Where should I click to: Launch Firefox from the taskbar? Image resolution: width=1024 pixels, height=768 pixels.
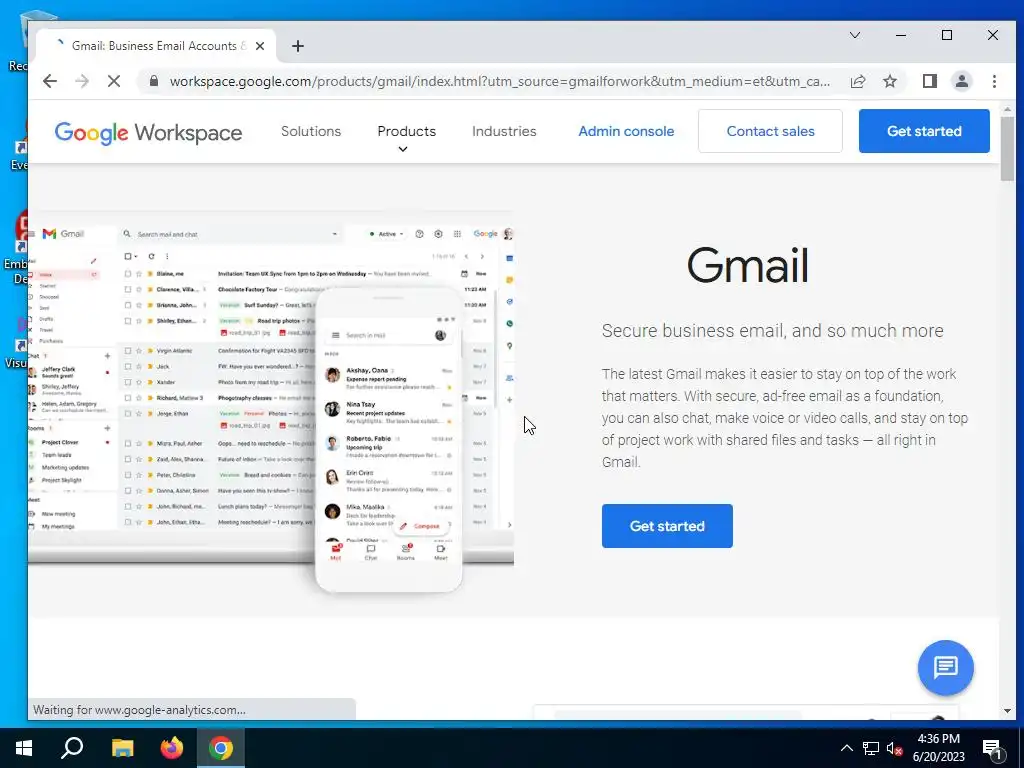pyautogui.click(x=172, y=748)
